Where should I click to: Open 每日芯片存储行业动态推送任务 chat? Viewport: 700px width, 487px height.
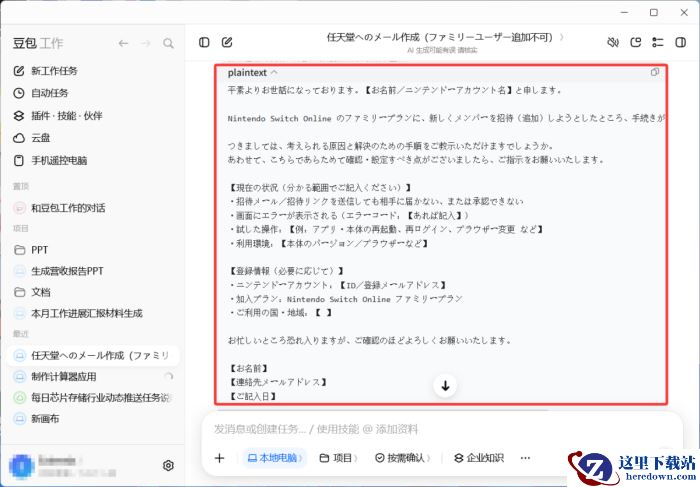(x=92, y=397)
